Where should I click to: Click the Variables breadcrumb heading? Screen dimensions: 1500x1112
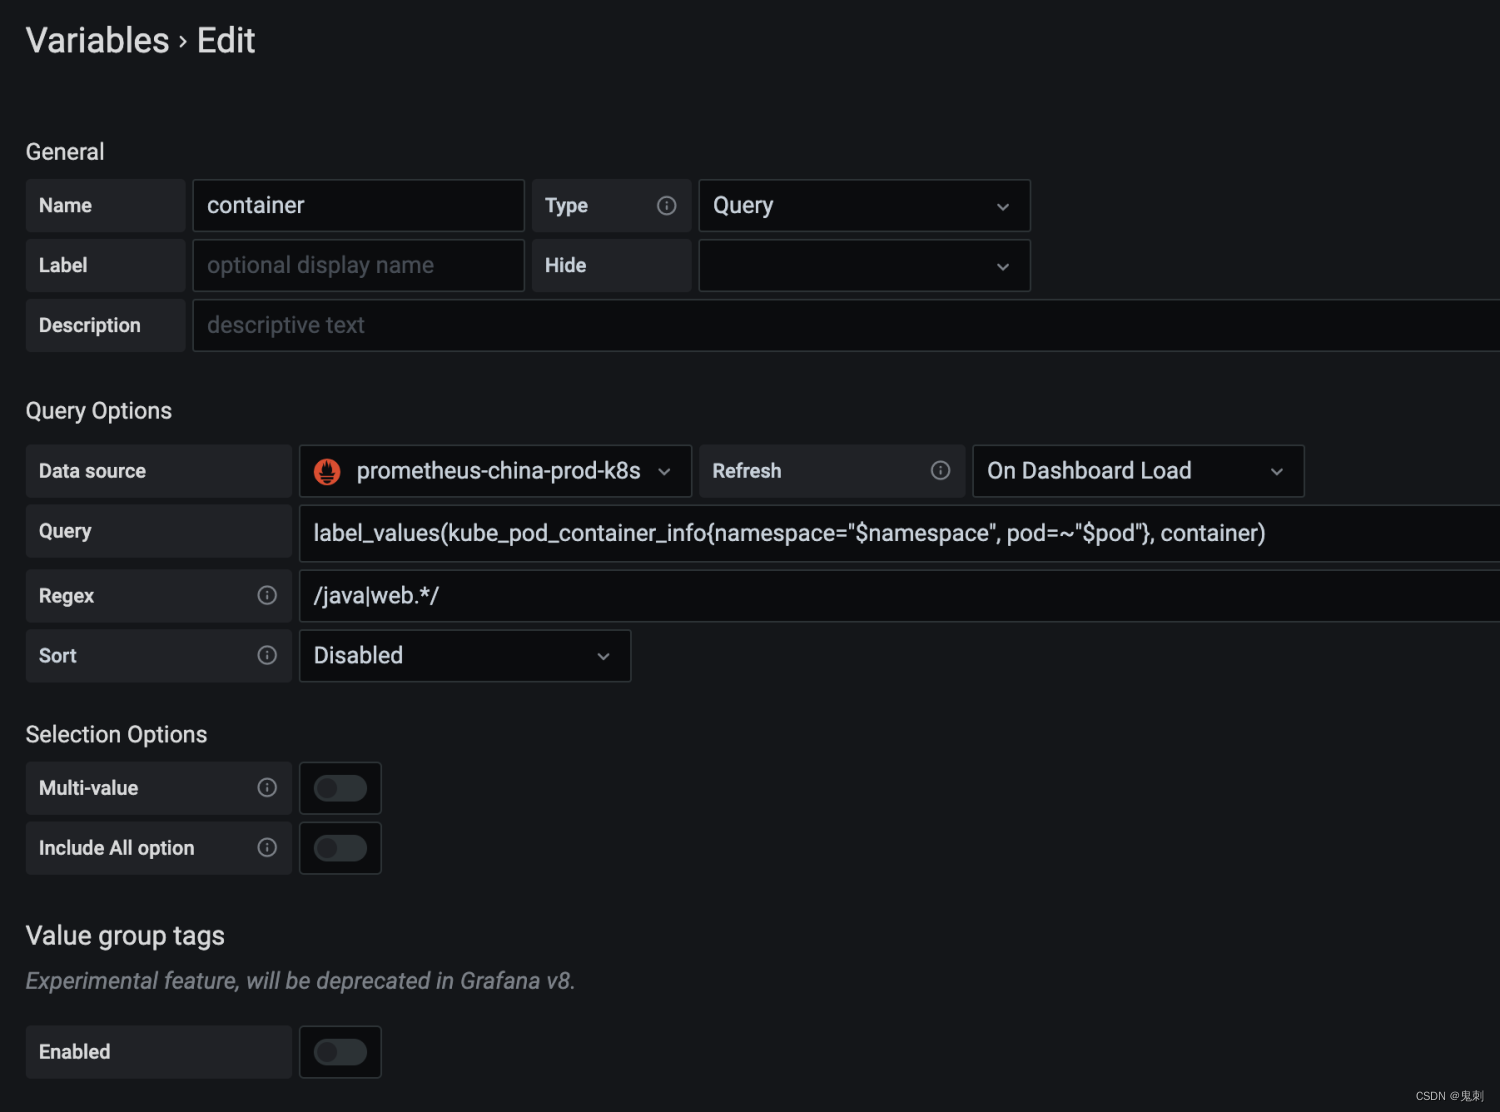(x=97, y=41)
